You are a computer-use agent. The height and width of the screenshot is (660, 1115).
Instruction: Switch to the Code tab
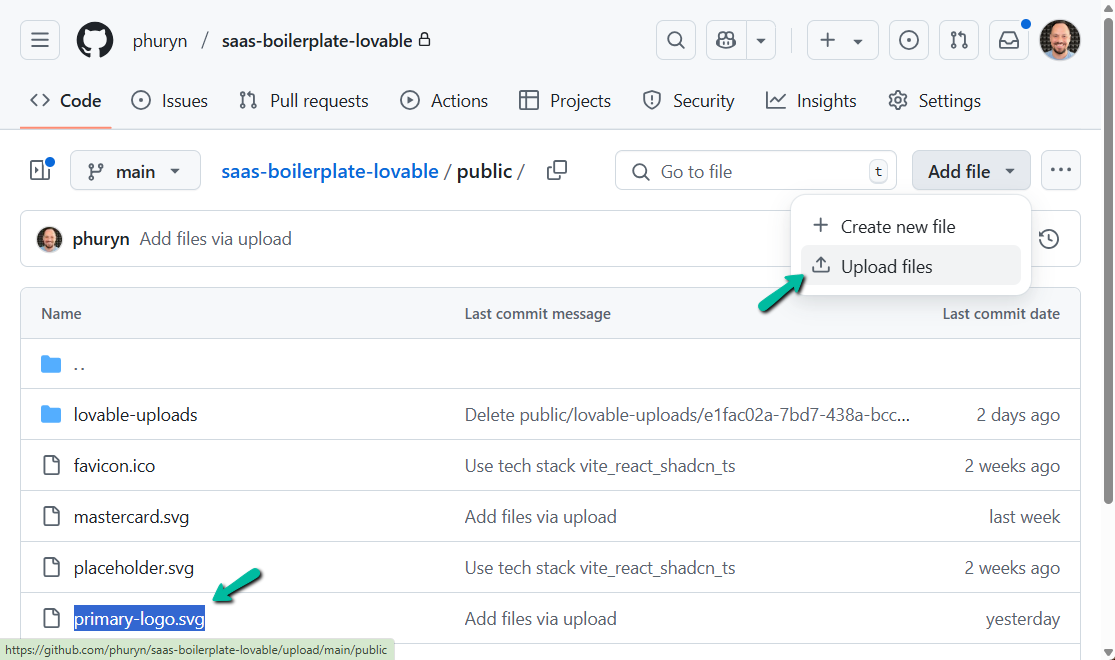click(x=65, y=101)
